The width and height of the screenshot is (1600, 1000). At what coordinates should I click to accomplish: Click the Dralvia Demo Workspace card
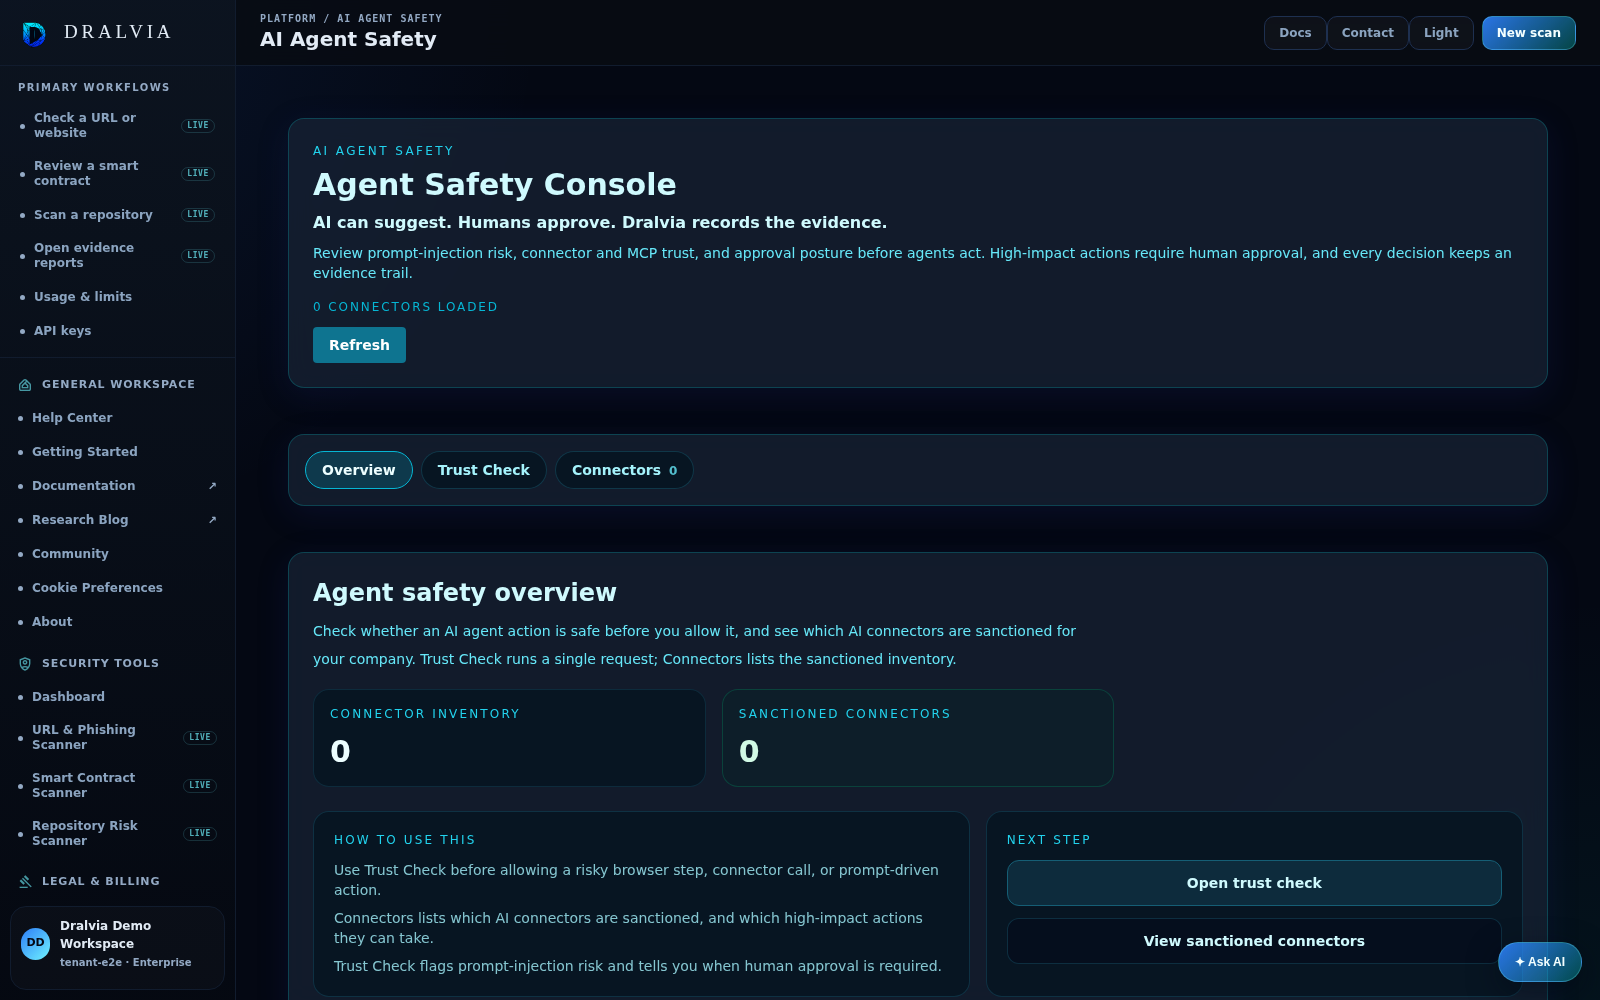click(x=118, y=948)
